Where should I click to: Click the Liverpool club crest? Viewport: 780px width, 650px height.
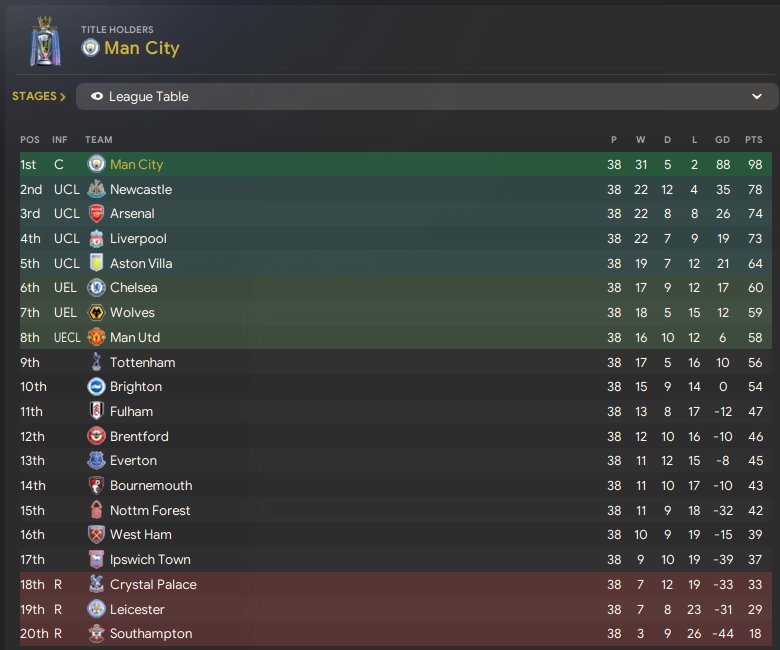(x=96, y=238)
